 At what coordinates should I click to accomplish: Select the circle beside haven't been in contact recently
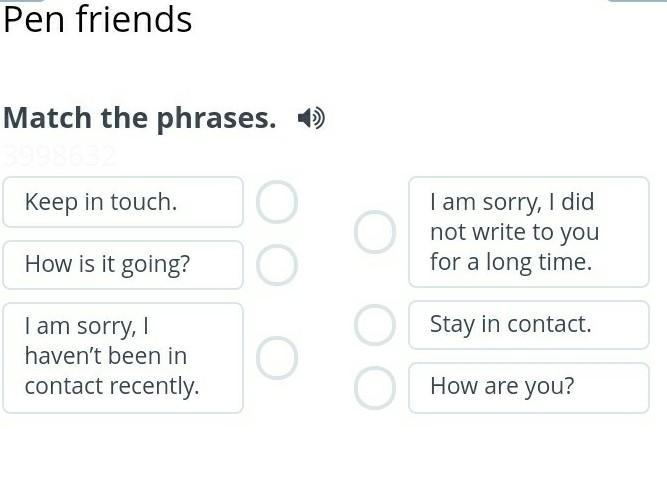click(277, 358)
